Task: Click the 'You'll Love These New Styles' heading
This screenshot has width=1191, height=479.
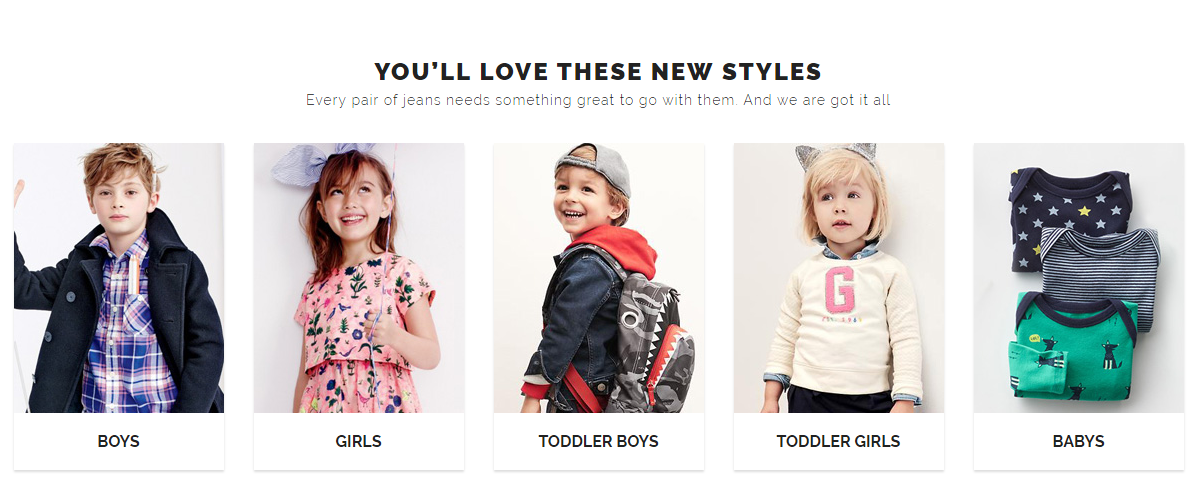Action: coord(599,72)
